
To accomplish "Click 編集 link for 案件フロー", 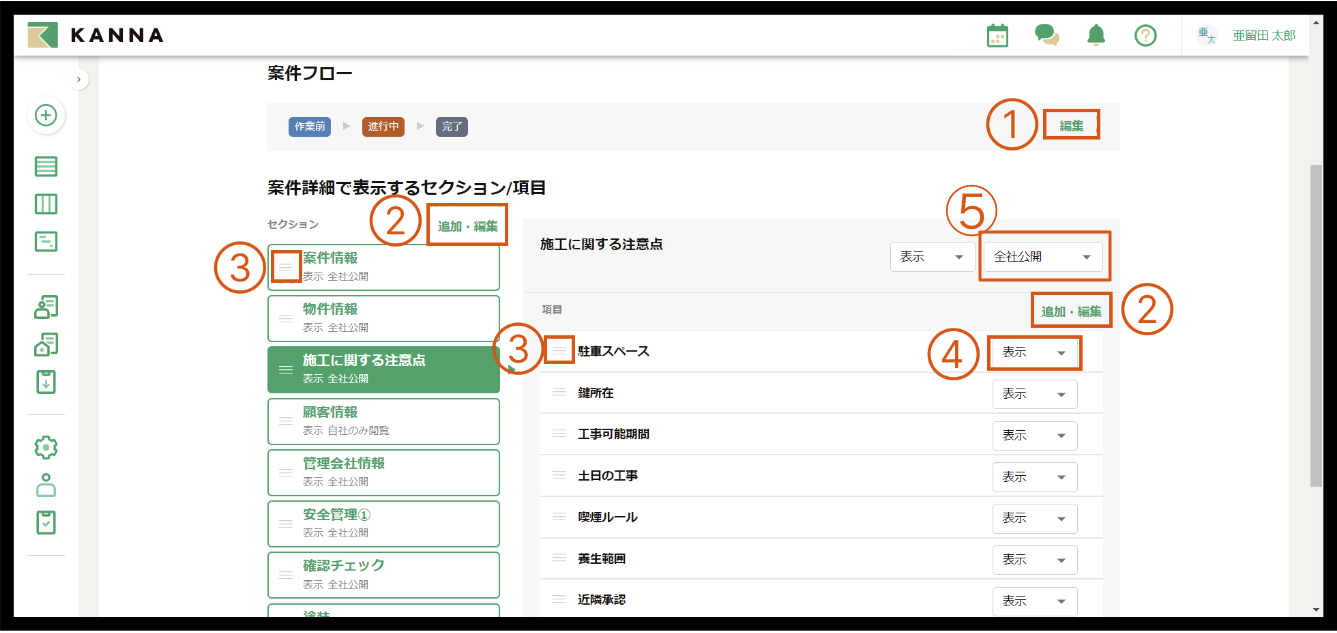I will [x=1071, y=126].
